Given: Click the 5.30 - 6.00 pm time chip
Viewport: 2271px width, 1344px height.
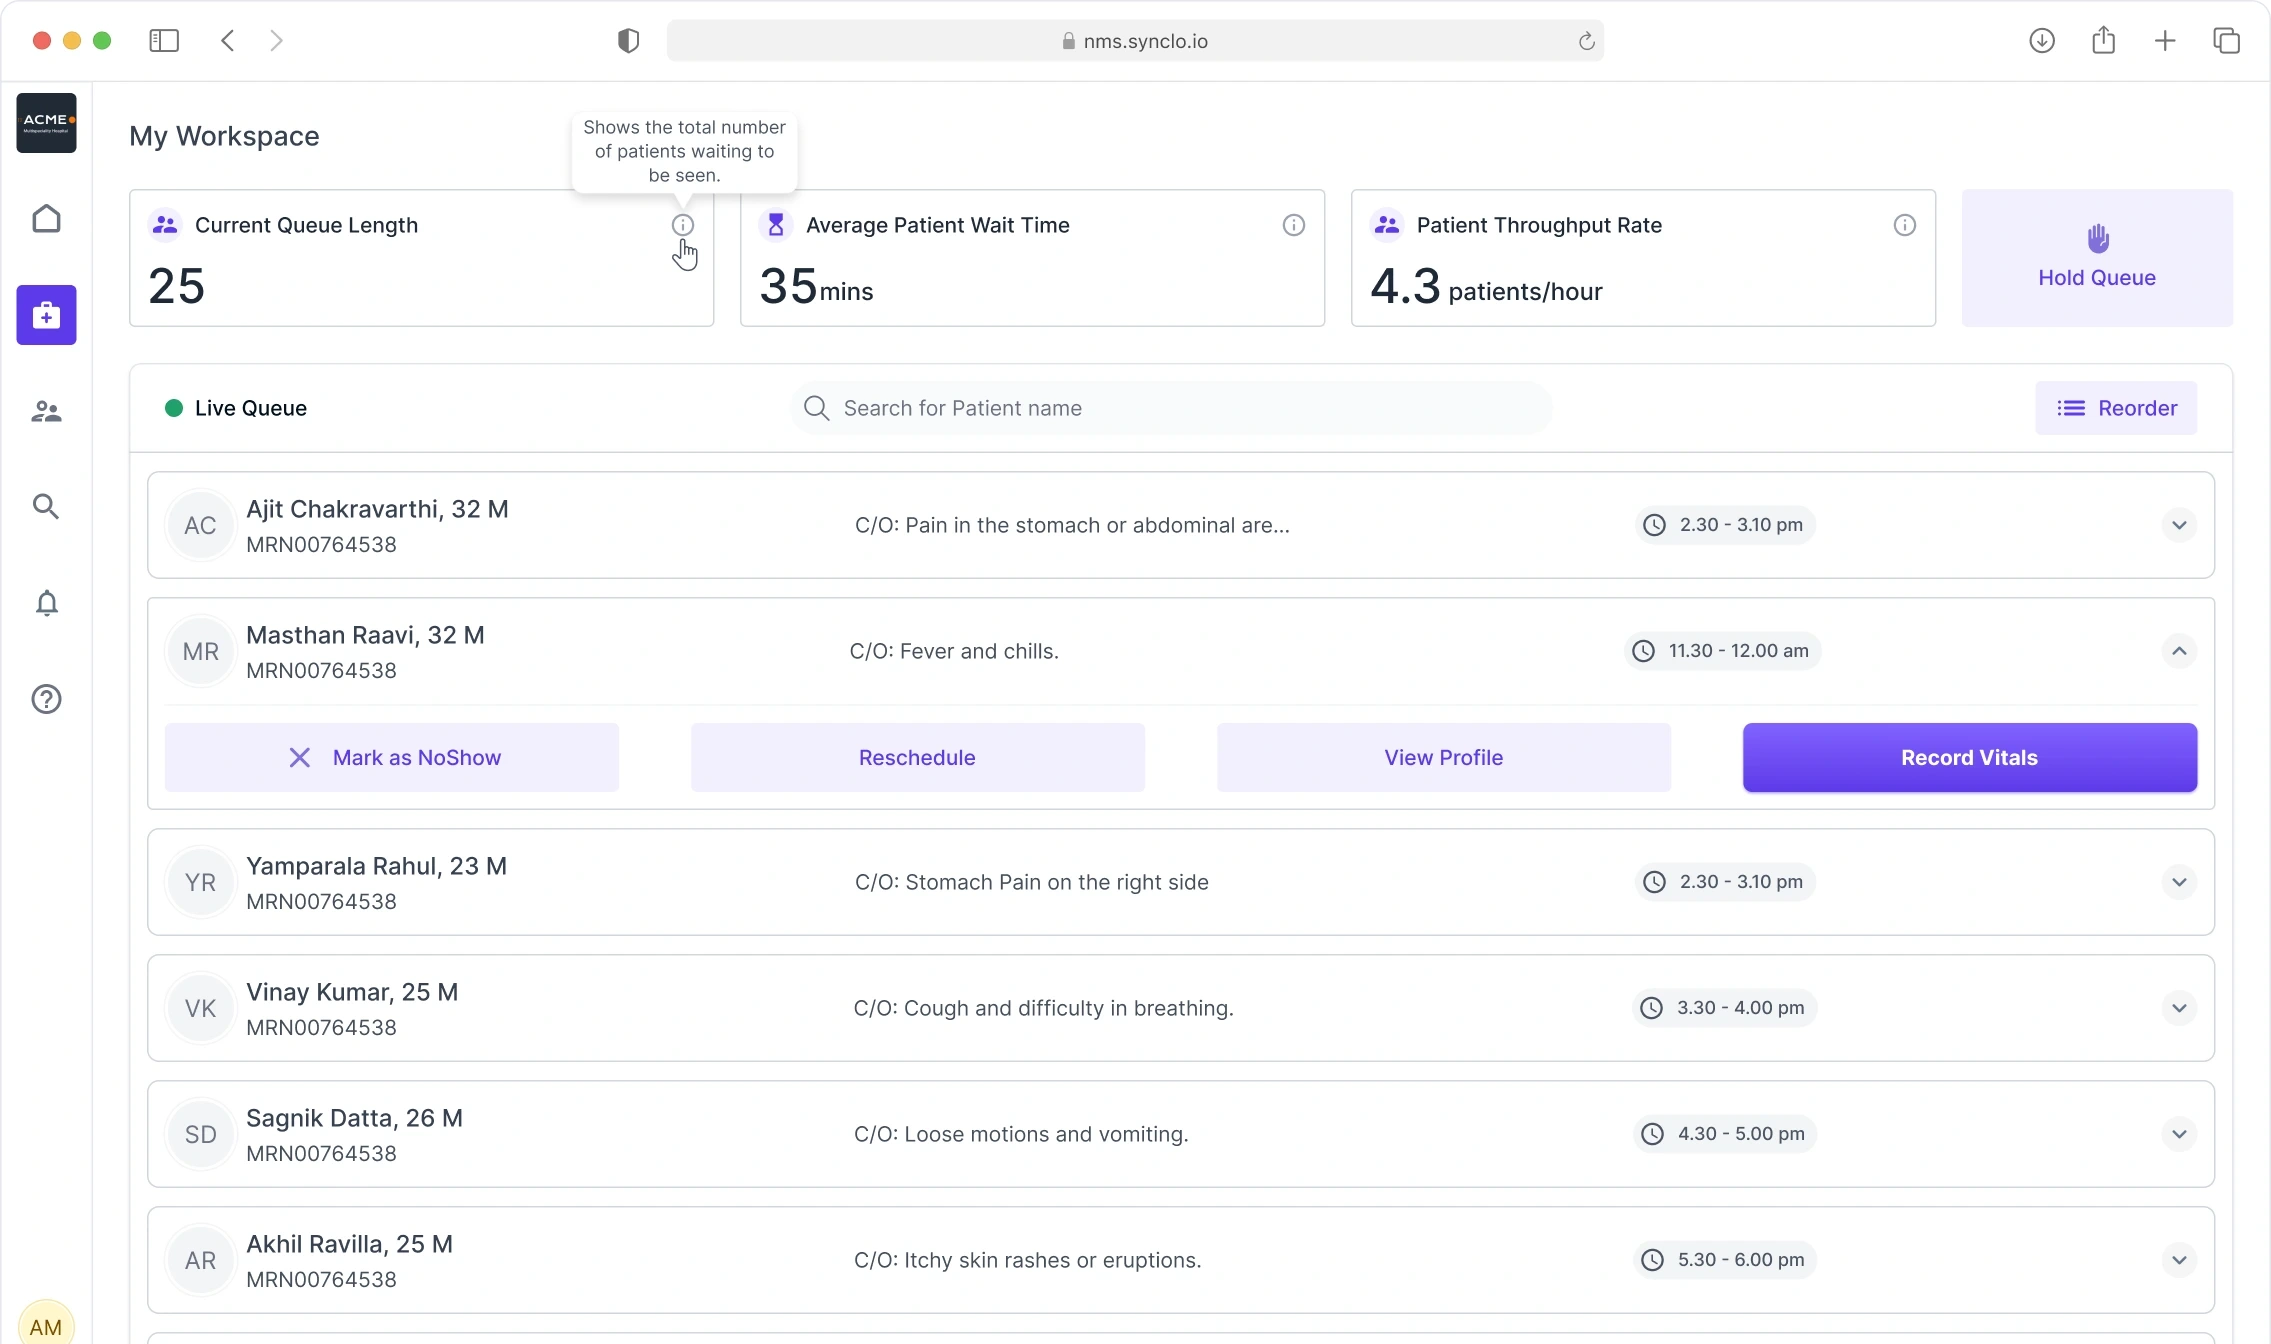Looking at the screenshot, I should [x=1725, y=1260].
